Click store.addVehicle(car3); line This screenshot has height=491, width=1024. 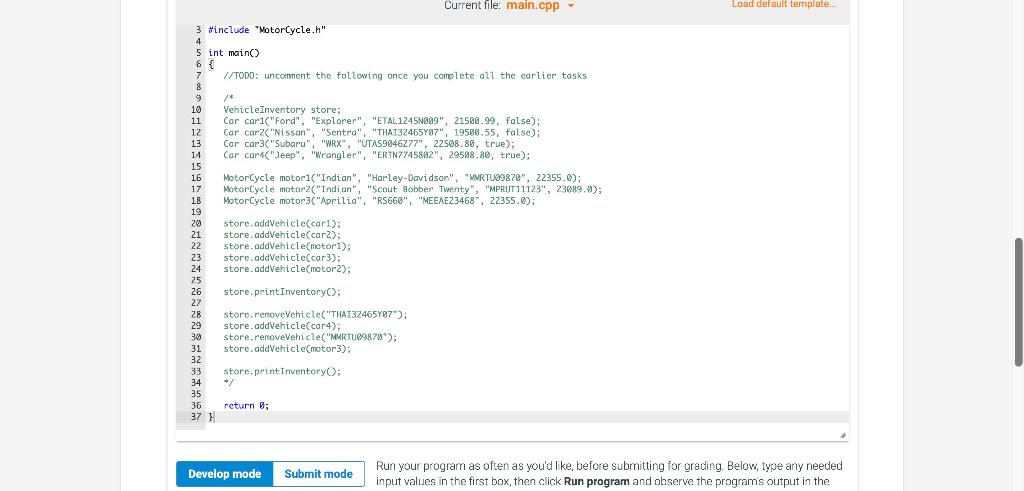click(282, 258)
